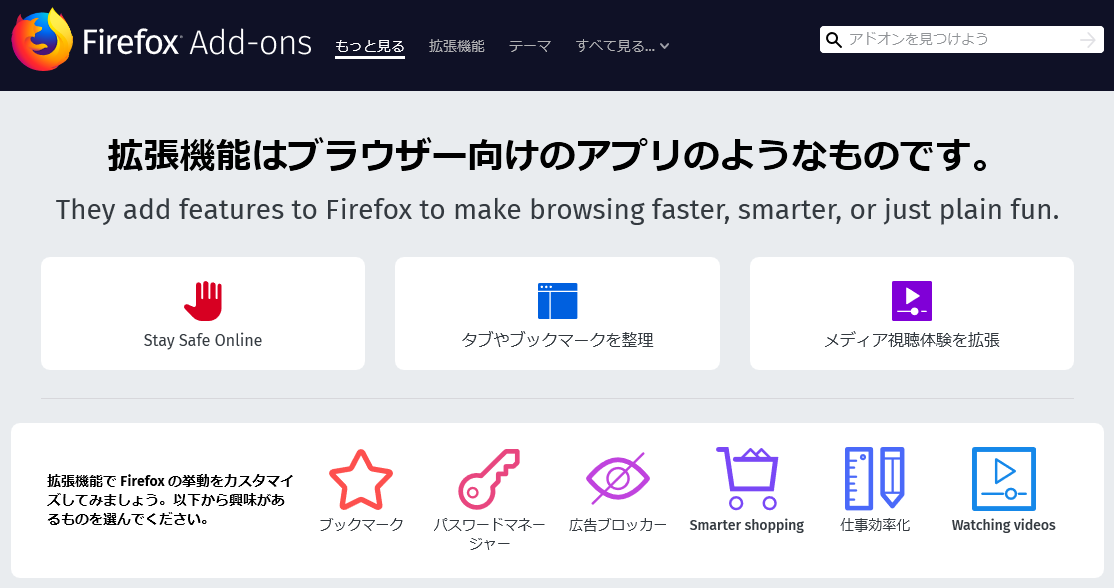Click the blue tab organizer window icon
The image size is (1114, 588).
coord(558,301)
